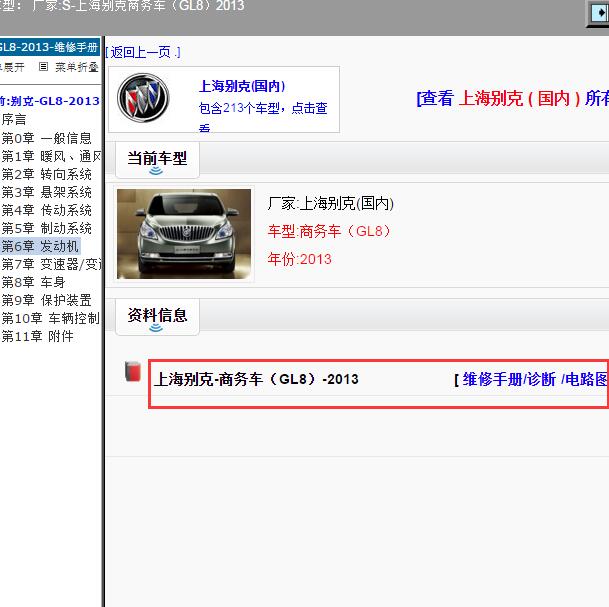Select the 资料信息 tab

click(x=157, y=316)
